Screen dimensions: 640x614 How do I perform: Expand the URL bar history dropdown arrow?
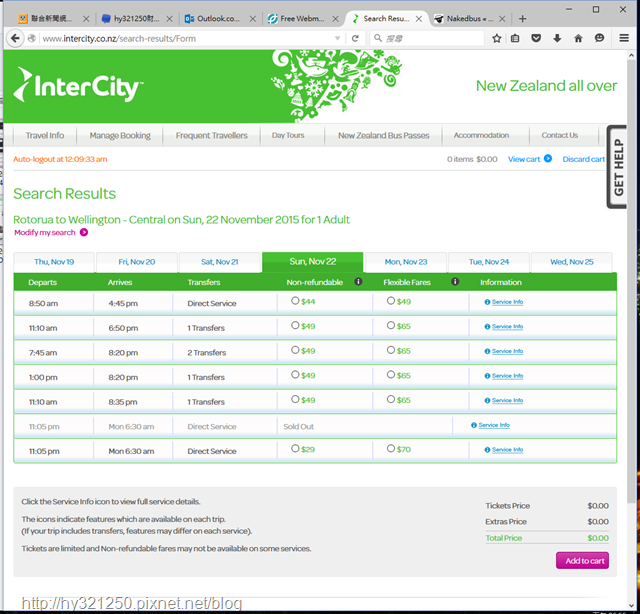[338, 38]
